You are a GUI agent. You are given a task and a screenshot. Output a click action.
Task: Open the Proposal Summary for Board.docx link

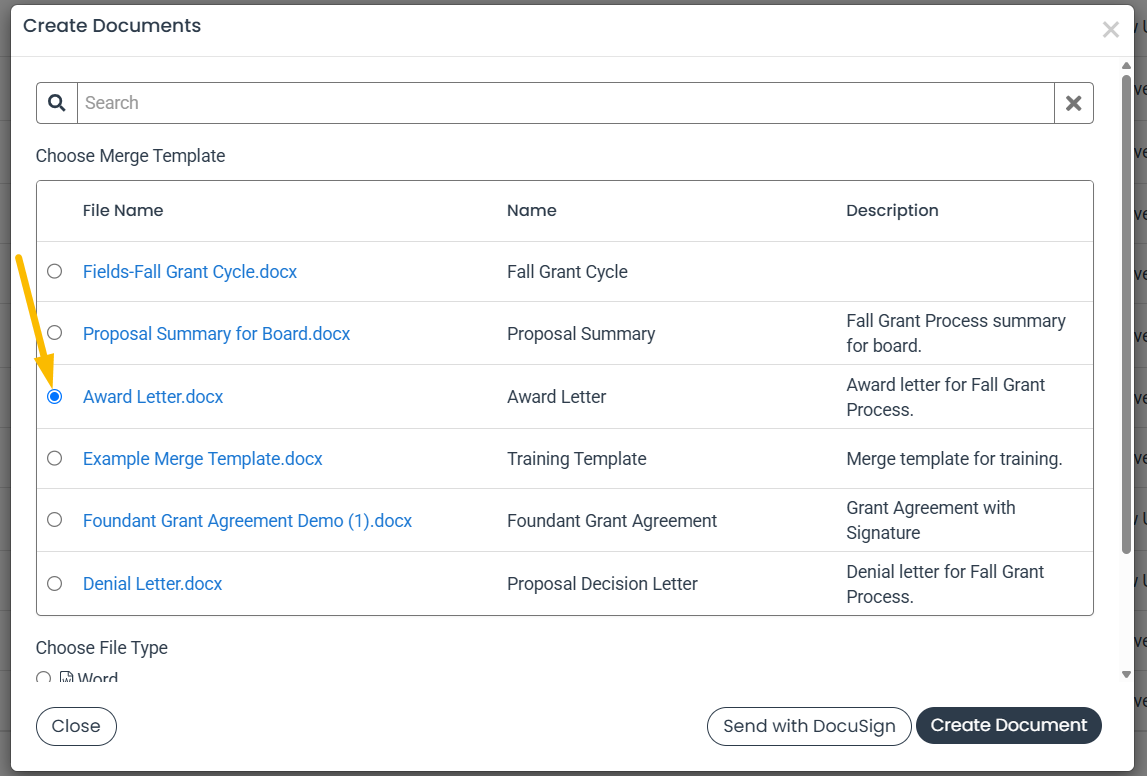coord(217,334)
